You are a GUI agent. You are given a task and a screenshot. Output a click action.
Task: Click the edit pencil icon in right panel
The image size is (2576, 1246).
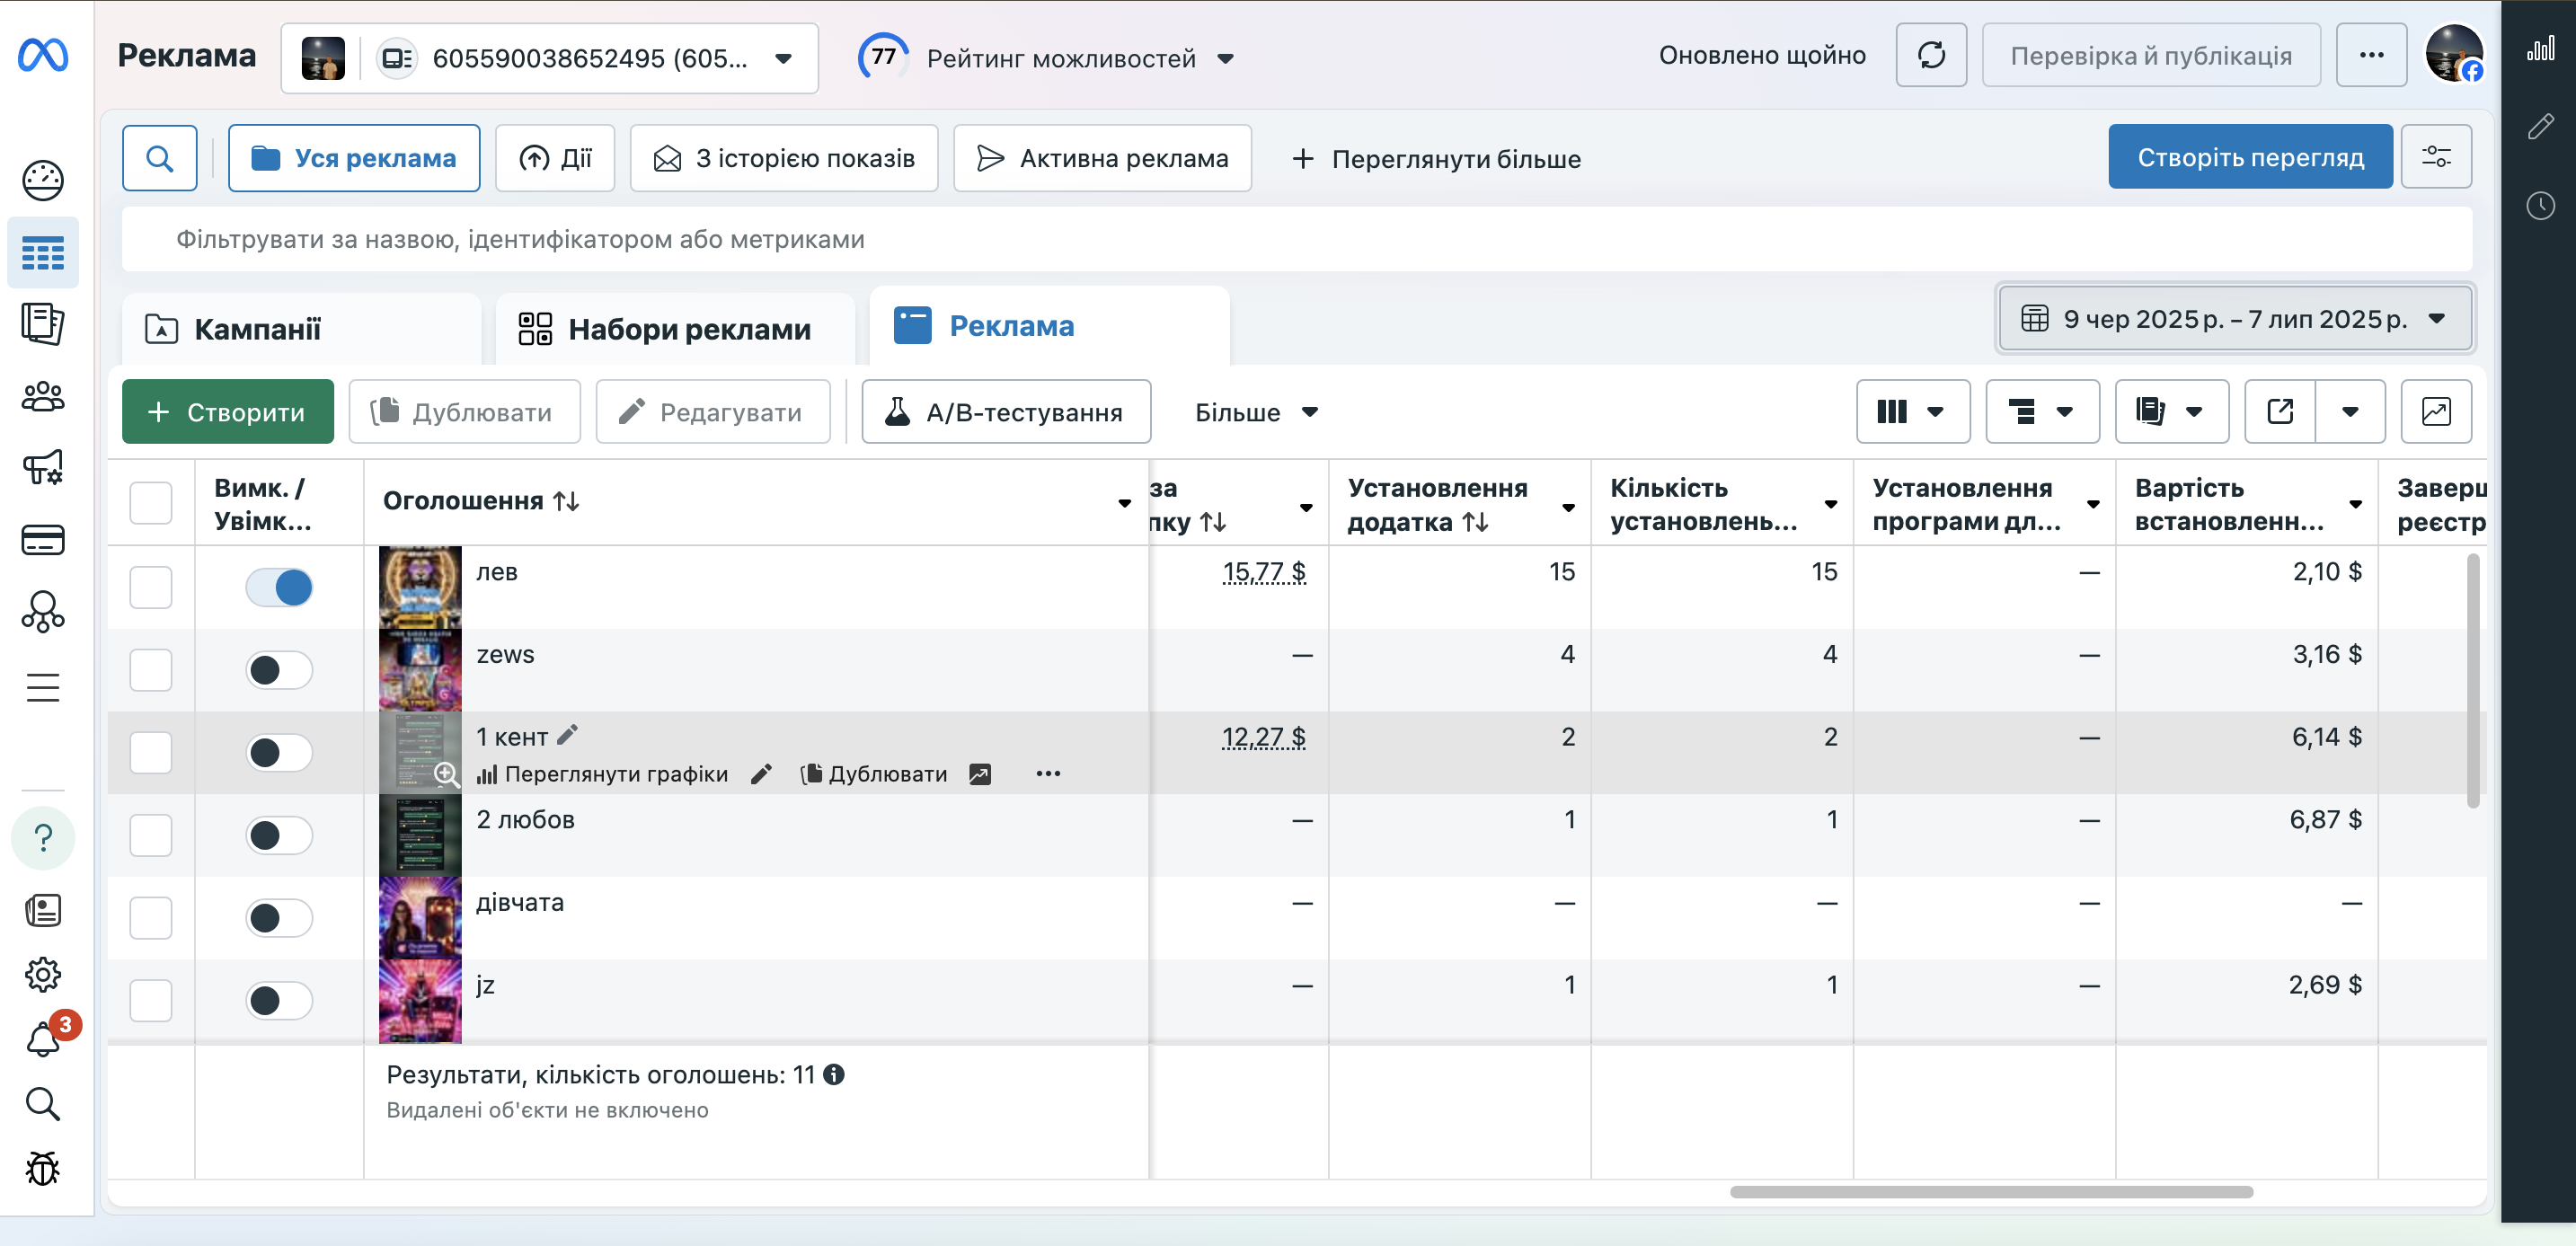tap(2541, 126)
